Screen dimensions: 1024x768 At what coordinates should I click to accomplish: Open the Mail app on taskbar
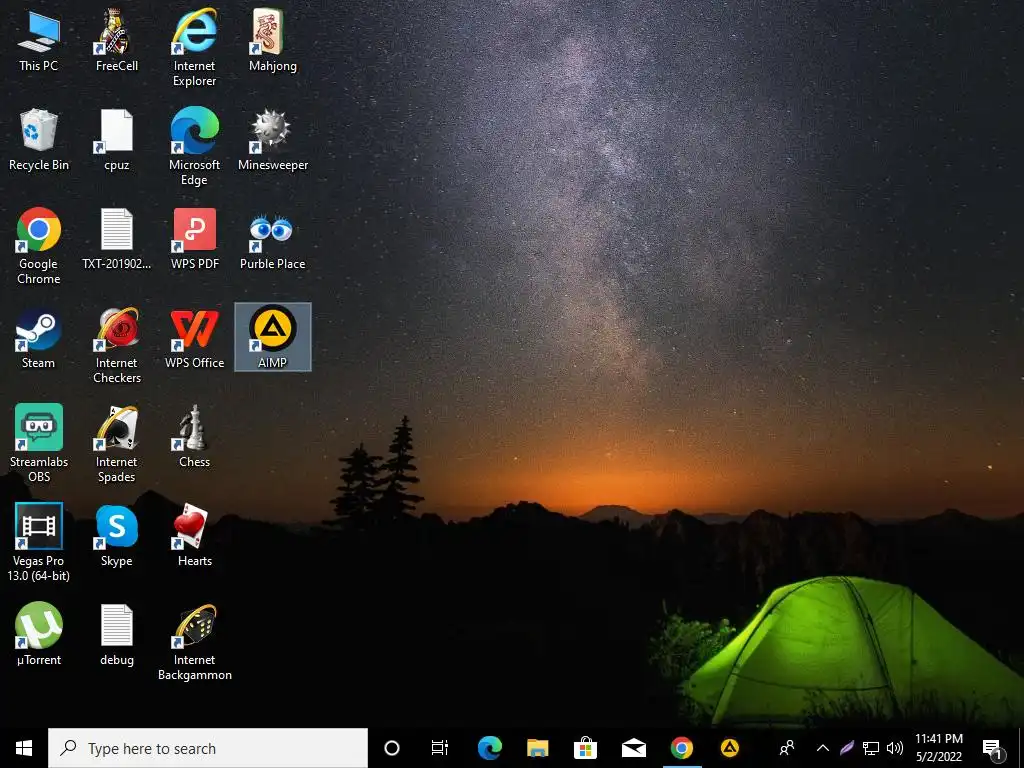(633, 748)
